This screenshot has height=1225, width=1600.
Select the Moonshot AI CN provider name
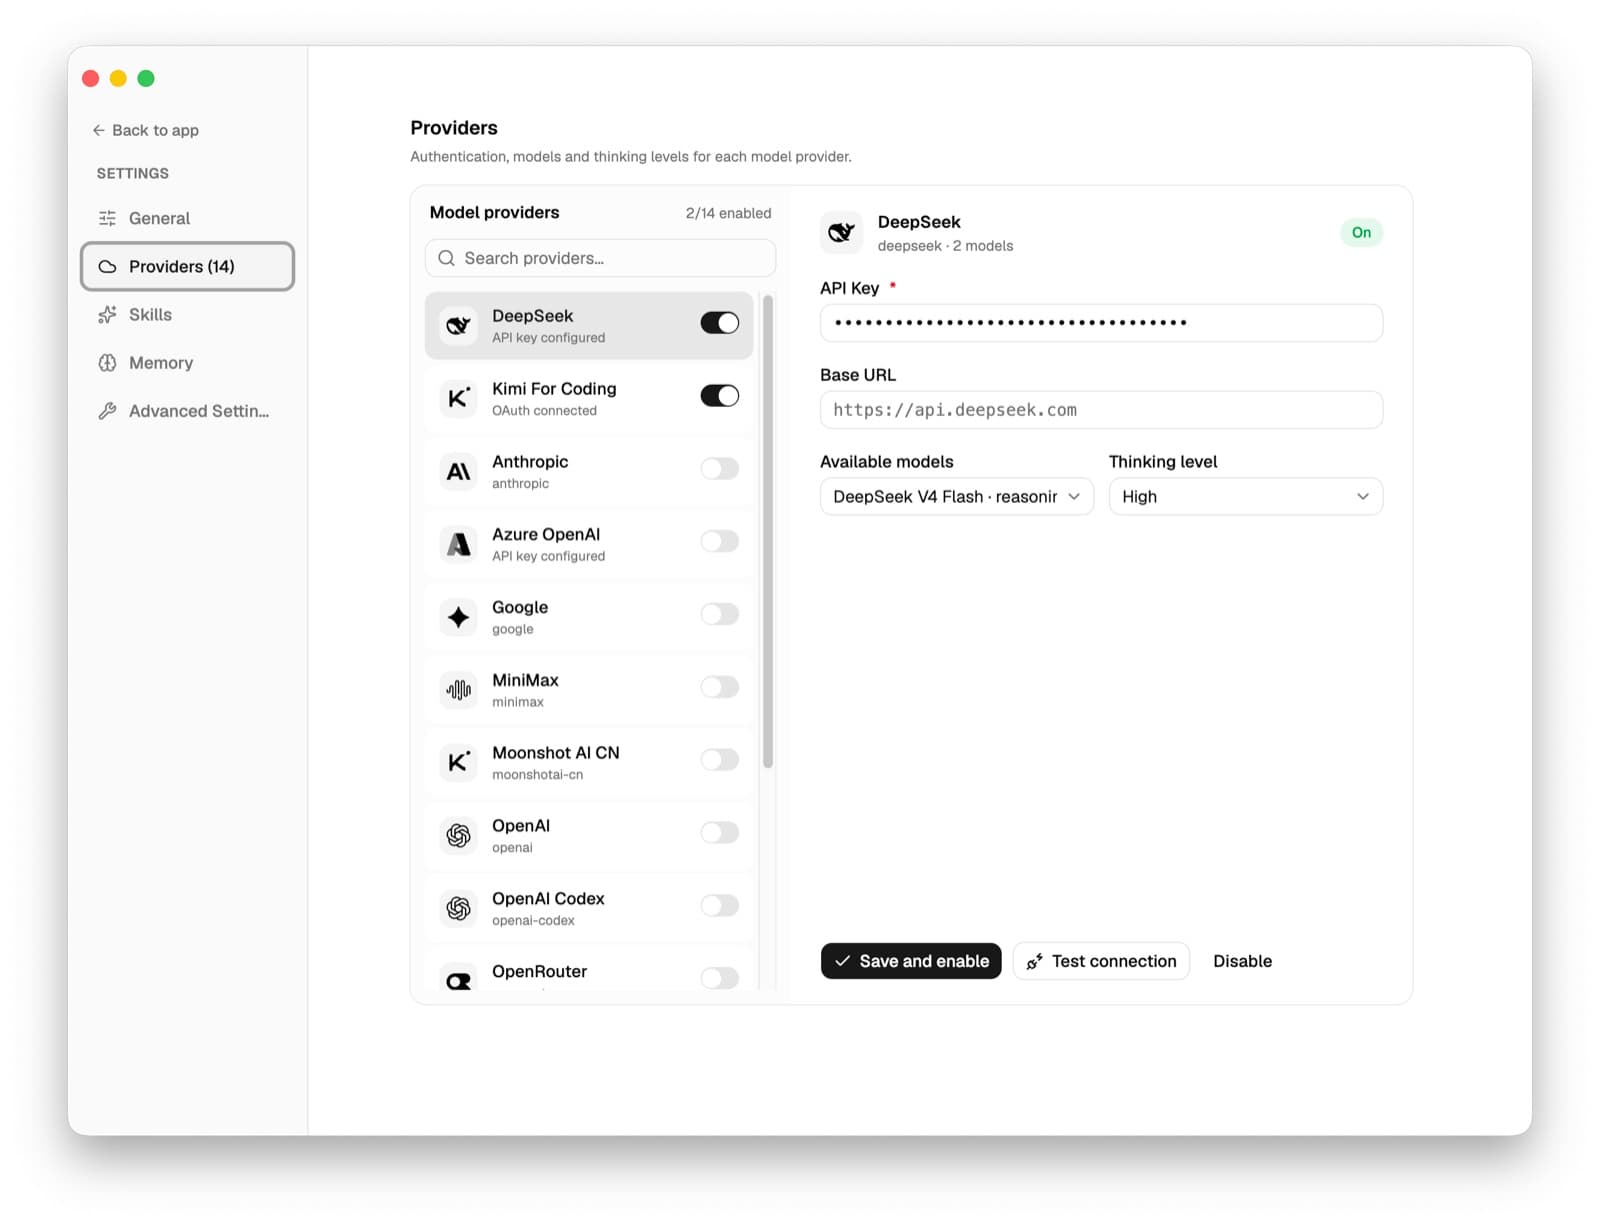click(556, 753)
